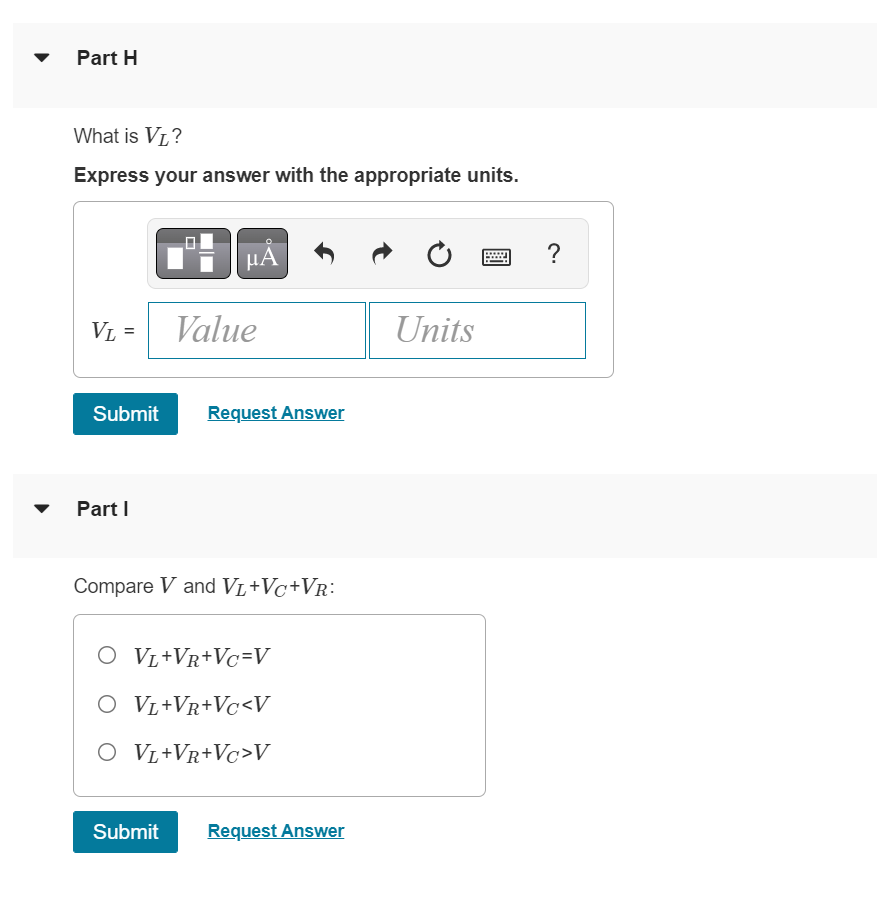
Task: Click the redo arrow icon
Action: click(382, 254)
